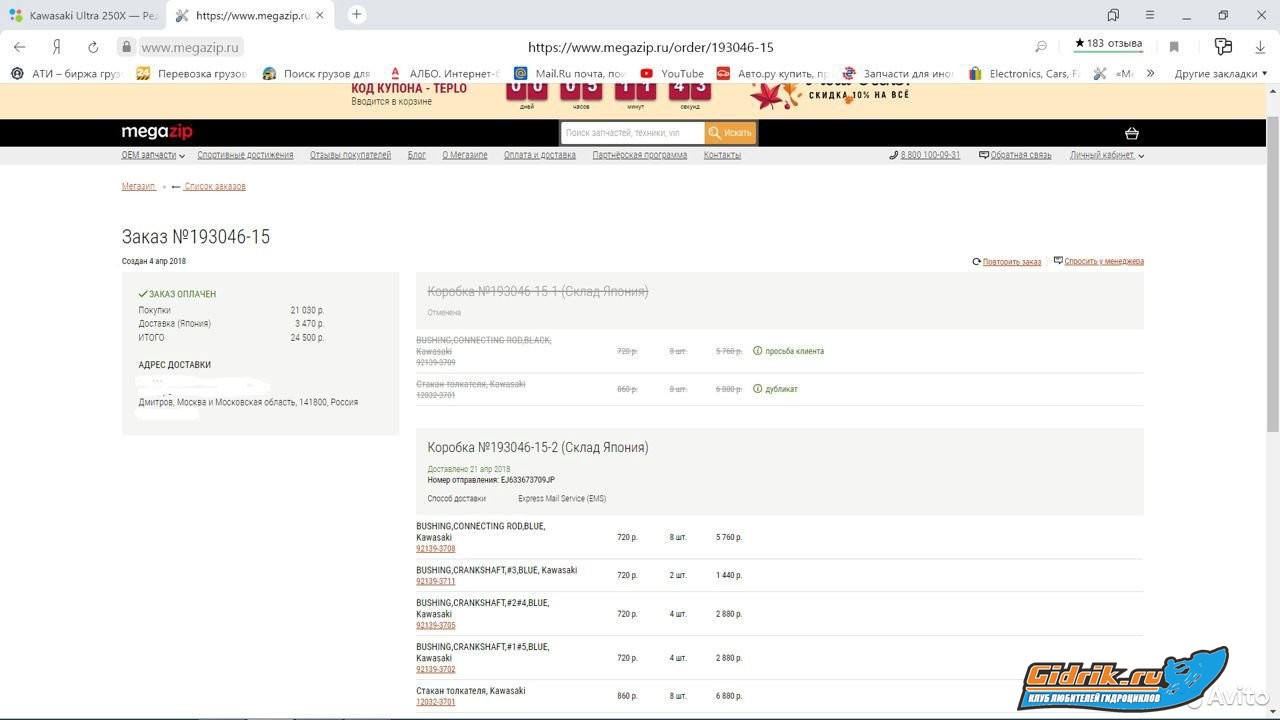Reload the page with refresh icon

tap(93, 47)
